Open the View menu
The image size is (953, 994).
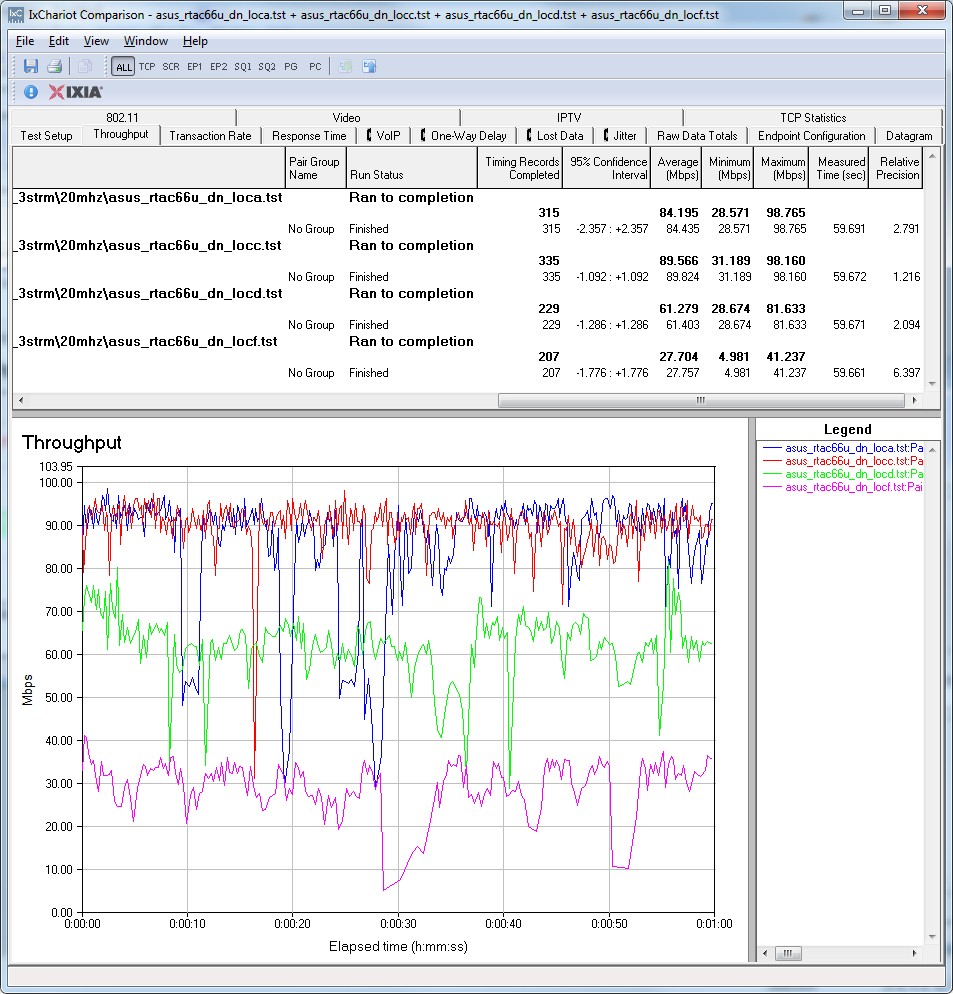pos(96,41)
